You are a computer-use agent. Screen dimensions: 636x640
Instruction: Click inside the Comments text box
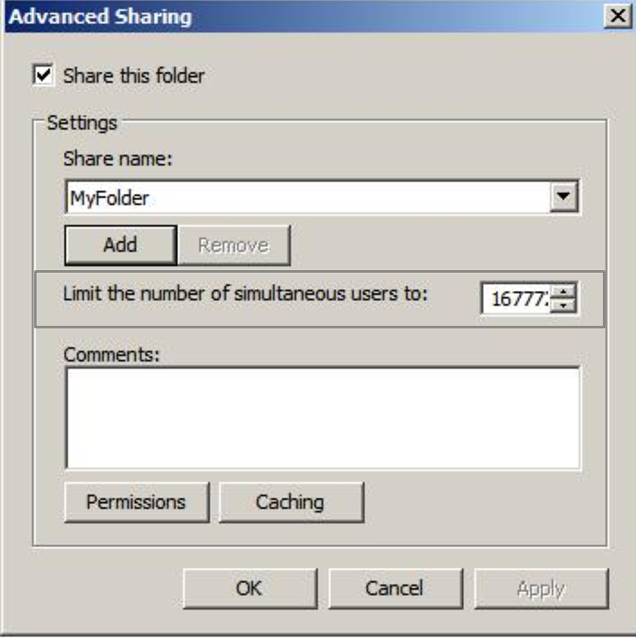point(322,418)
